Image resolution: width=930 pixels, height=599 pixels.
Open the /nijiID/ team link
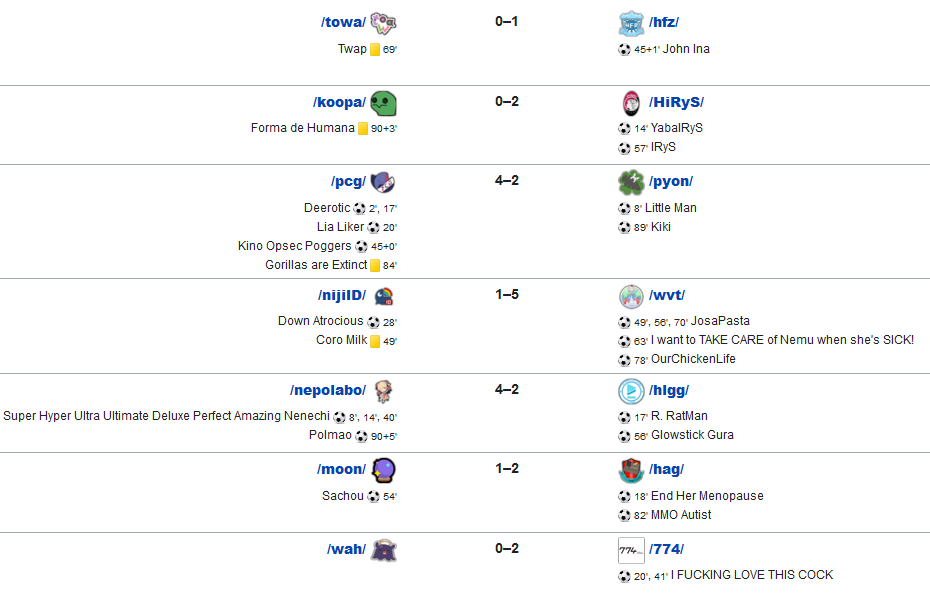[342, 295]
